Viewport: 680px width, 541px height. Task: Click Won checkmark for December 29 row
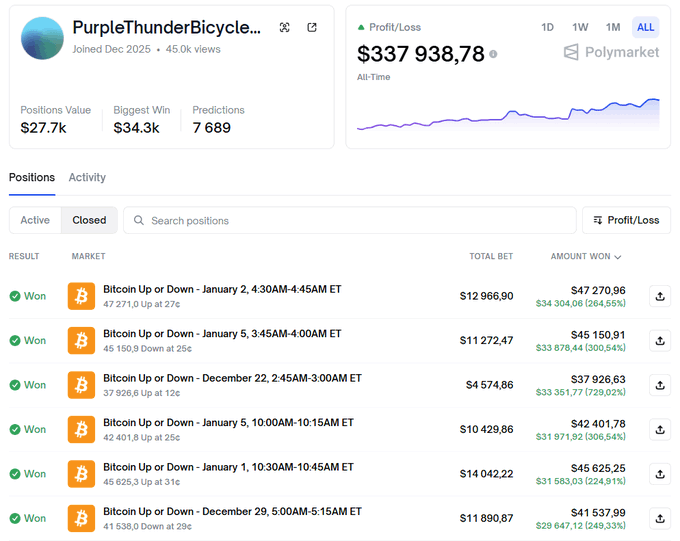tap(15, 518)
